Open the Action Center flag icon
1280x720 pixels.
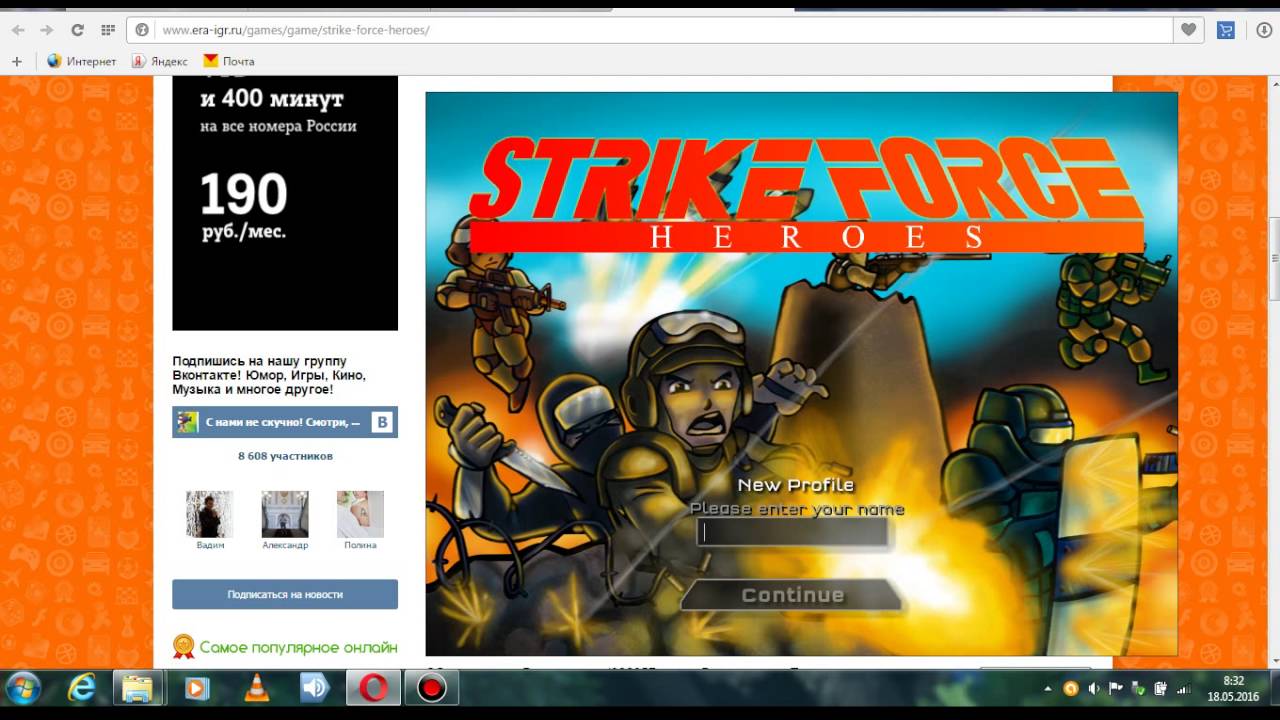point(1115,688)
